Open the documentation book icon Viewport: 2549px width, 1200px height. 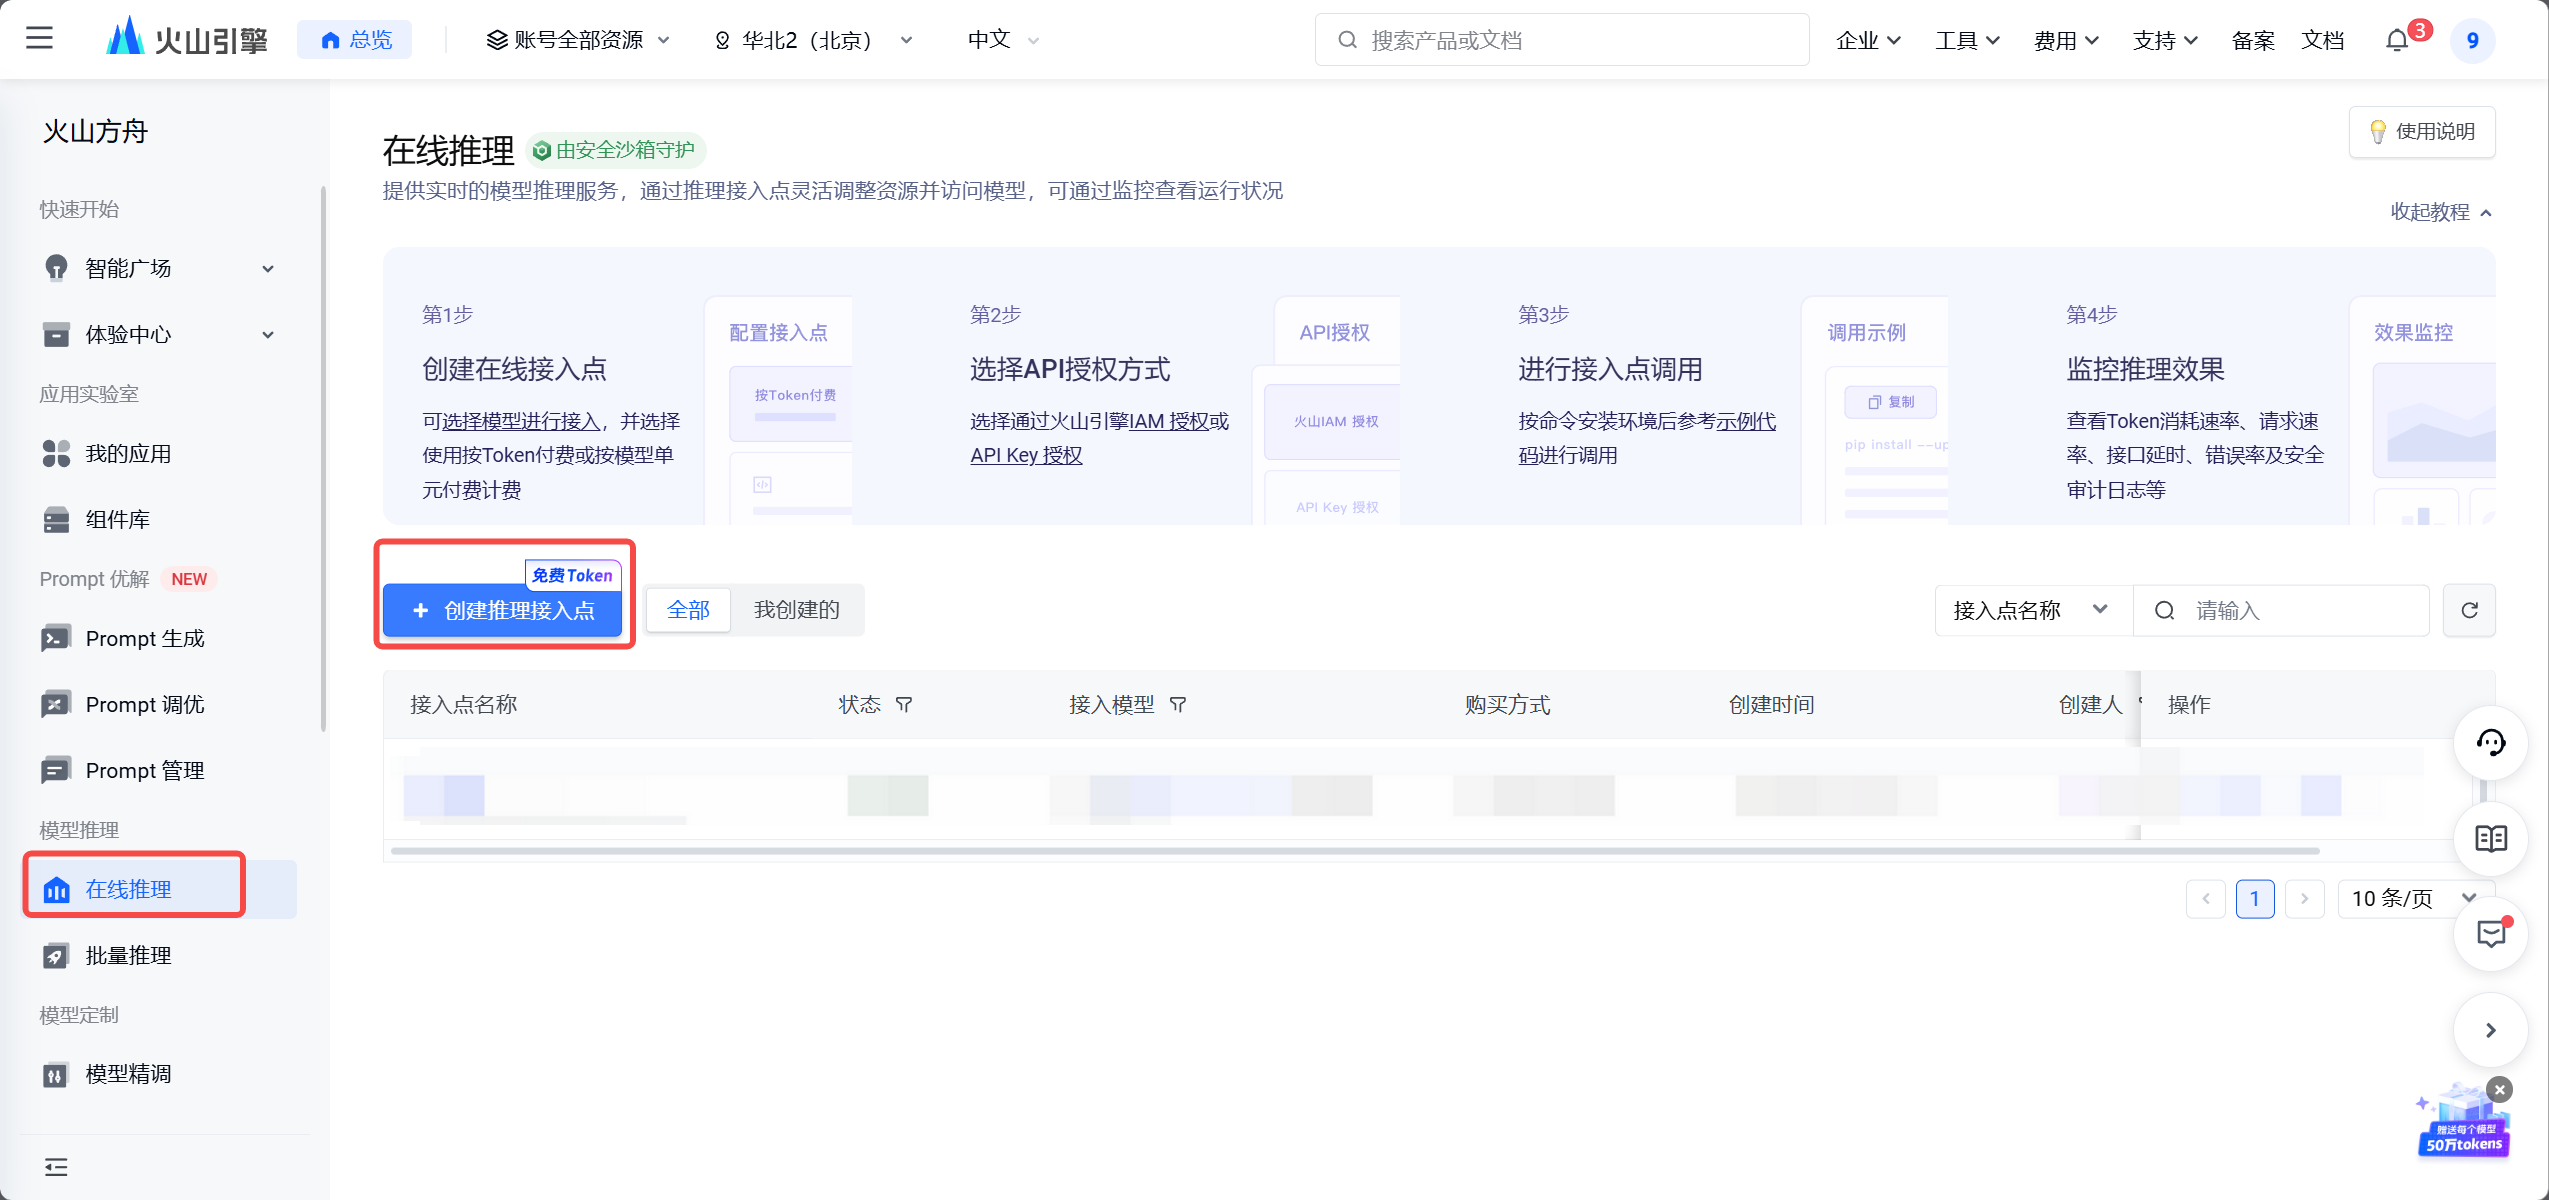pos(2490,838)
